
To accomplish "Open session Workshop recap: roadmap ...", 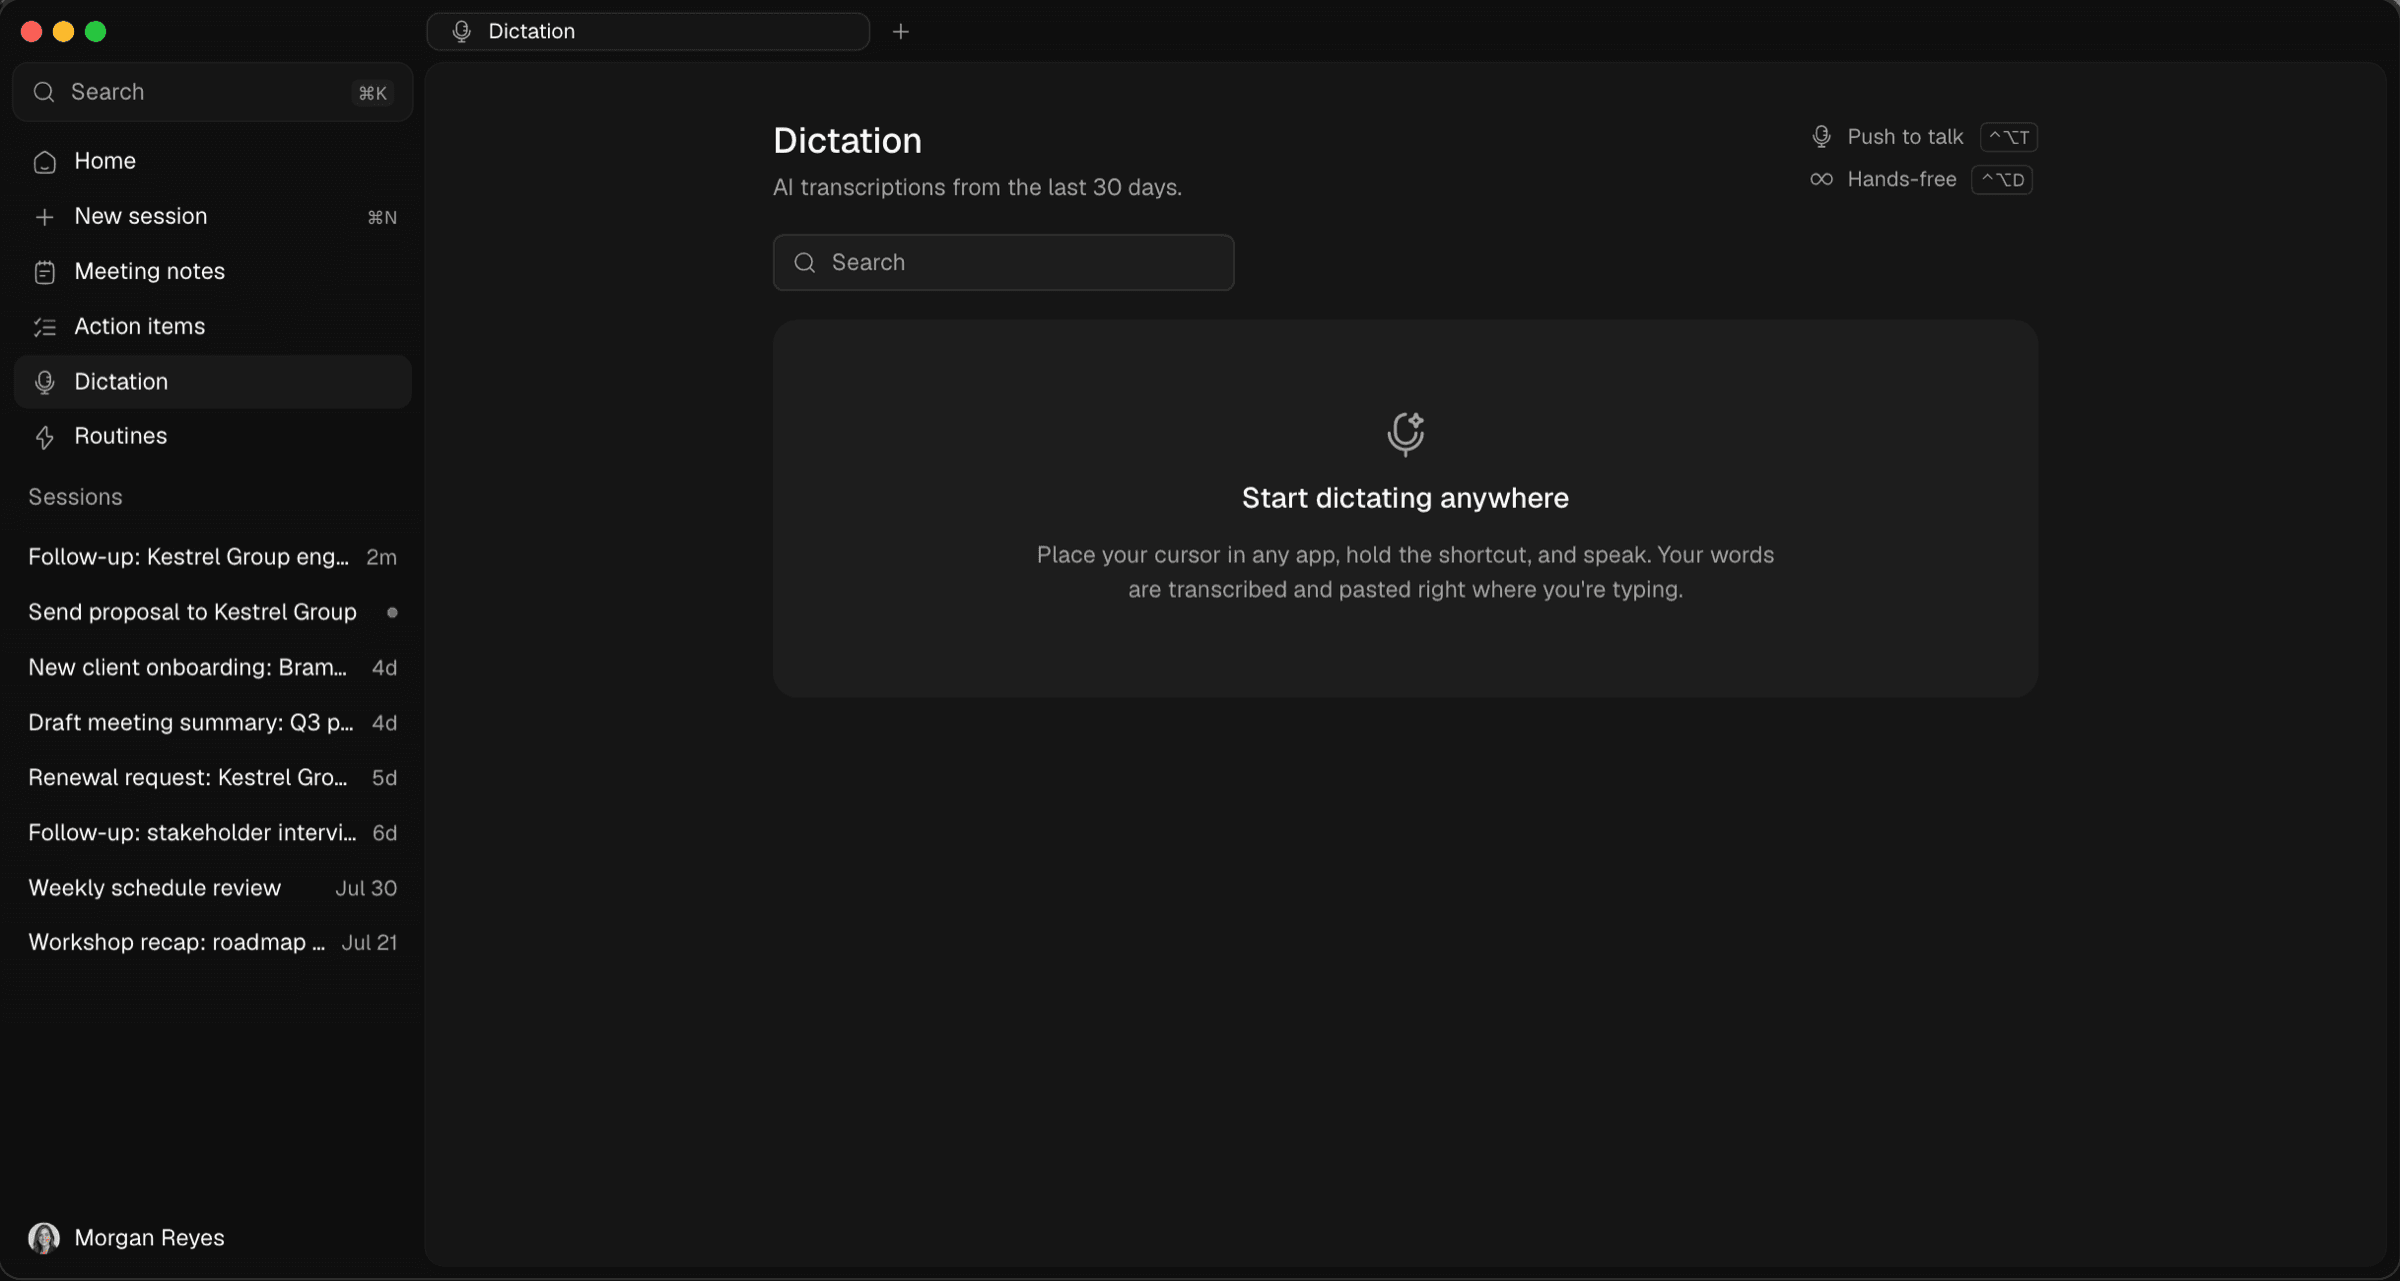I will click(x=213, y=943).
